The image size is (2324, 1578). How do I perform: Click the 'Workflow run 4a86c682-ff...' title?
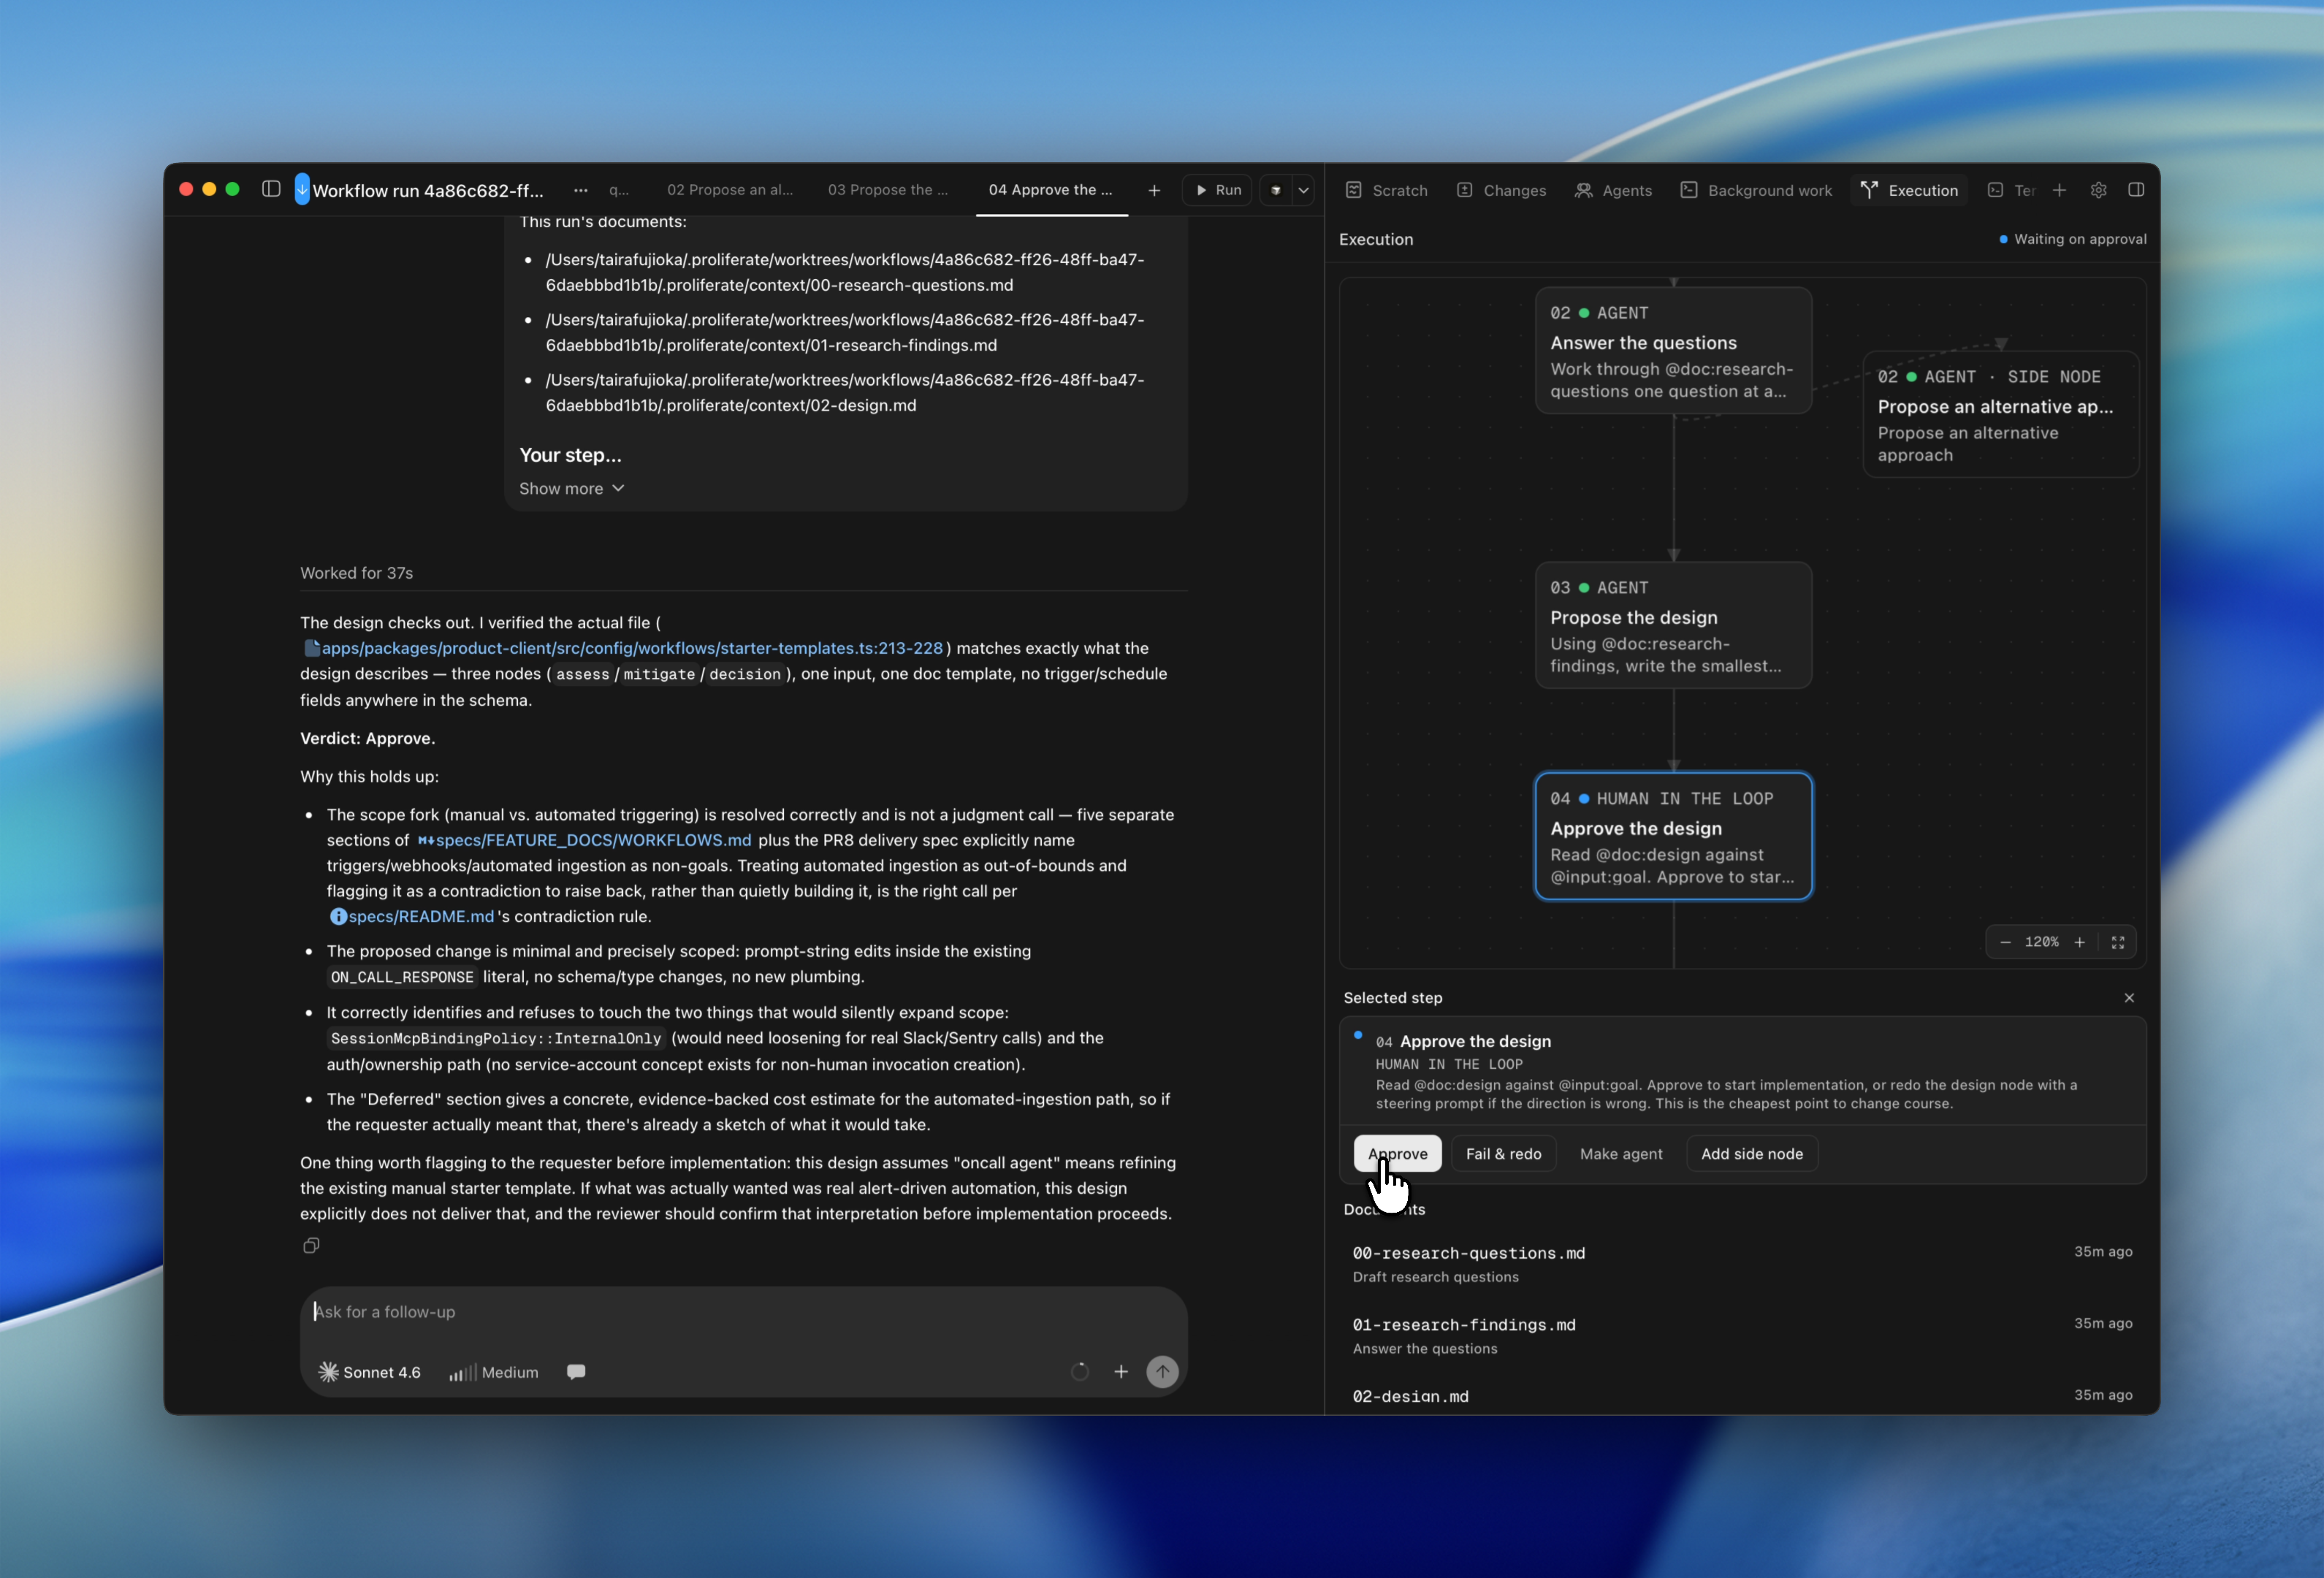428,190
